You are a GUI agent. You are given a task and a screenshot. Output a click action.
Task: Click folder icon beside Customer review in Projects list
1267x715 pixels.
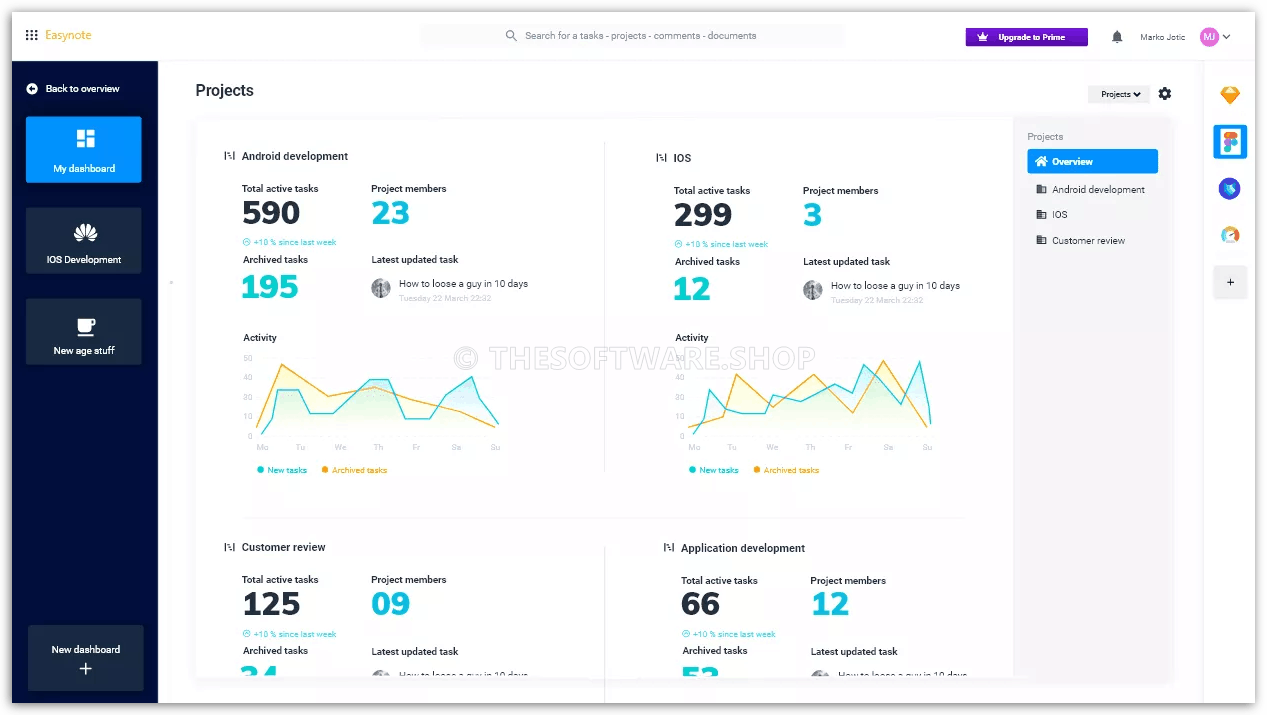pyautogui.click(x=1041, y=240)
